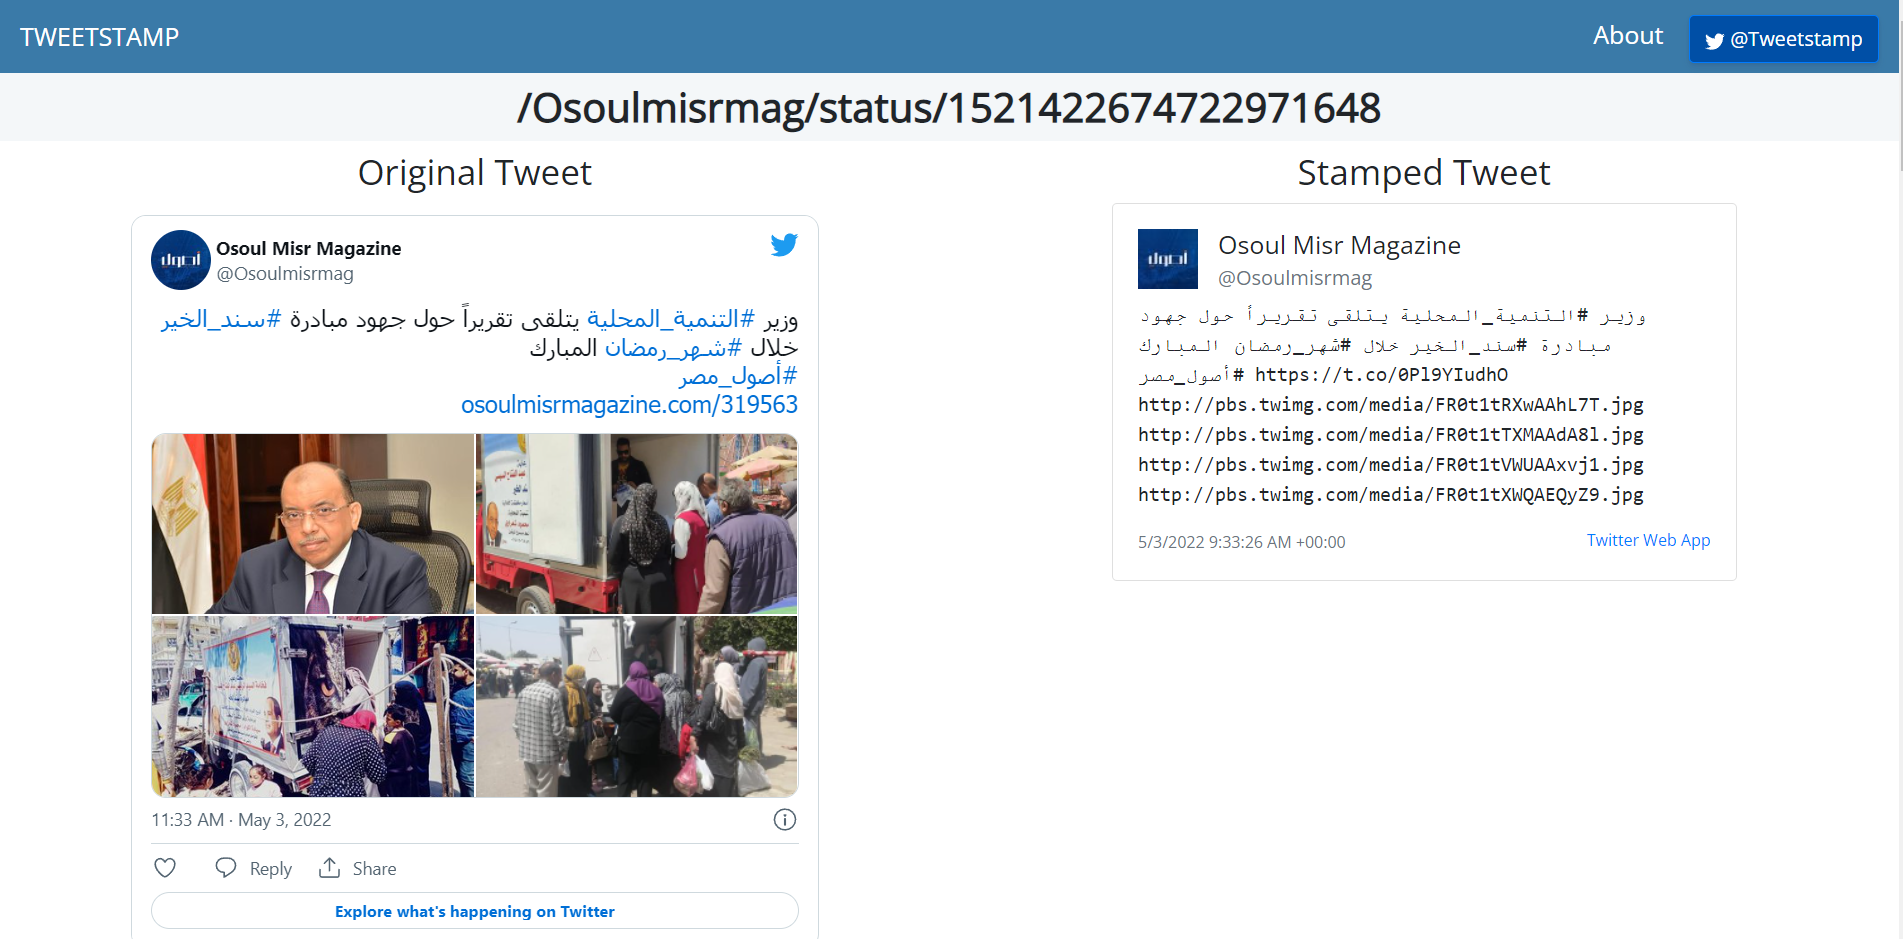
Task: Click the share upload arrow icon
Action: (329, 867)
